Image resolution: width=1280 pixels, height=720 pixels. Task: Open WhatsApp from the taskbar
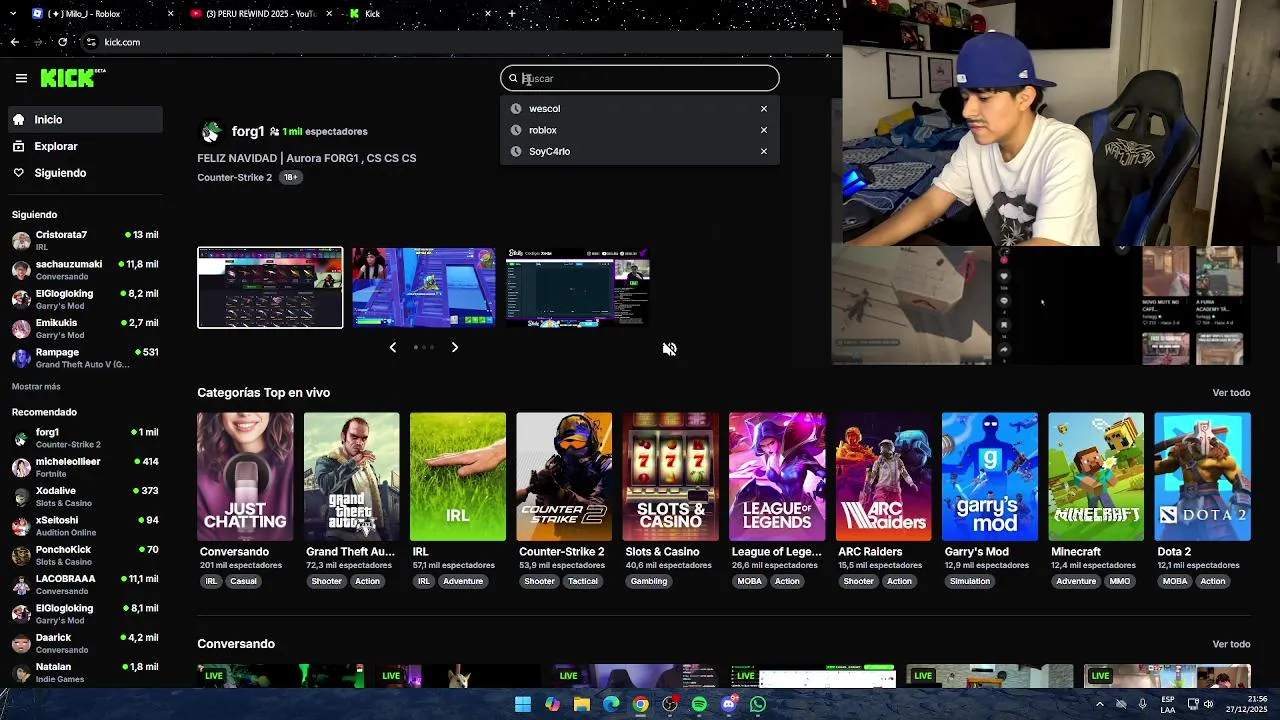(758, 704)
